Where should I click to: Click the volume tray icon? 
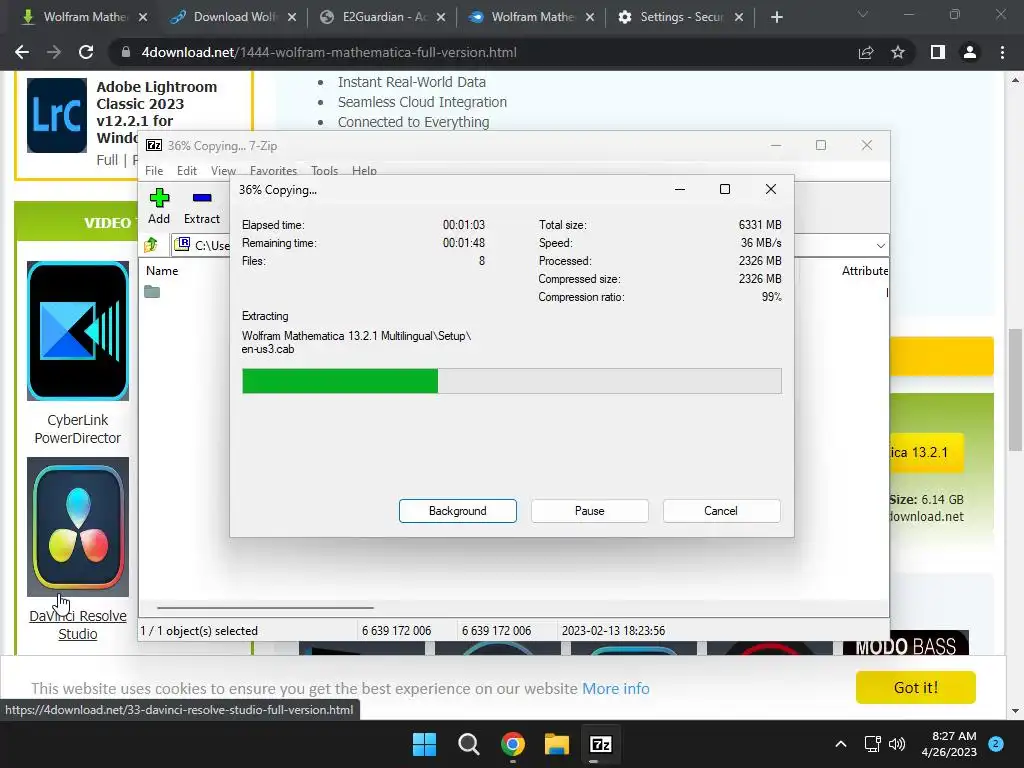point(897,744)
